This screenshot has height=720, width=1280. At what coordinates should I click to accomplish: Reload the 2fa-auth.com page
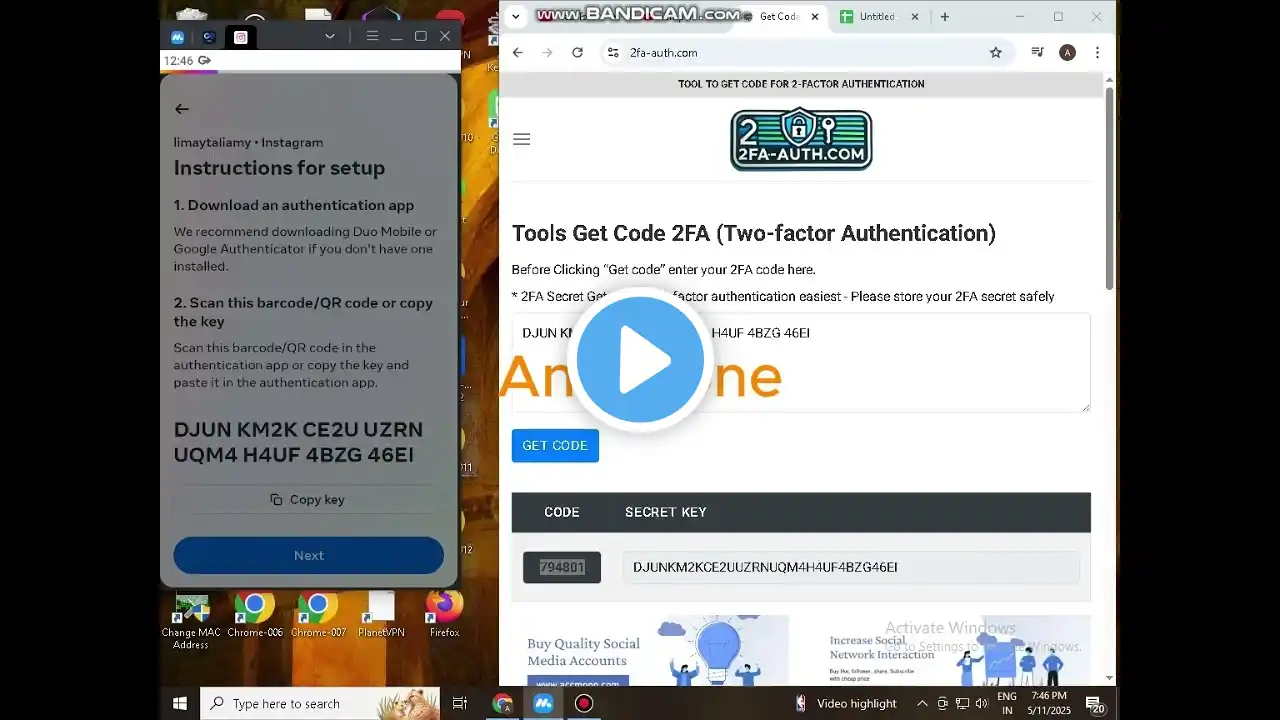click(x=577, y=53)
